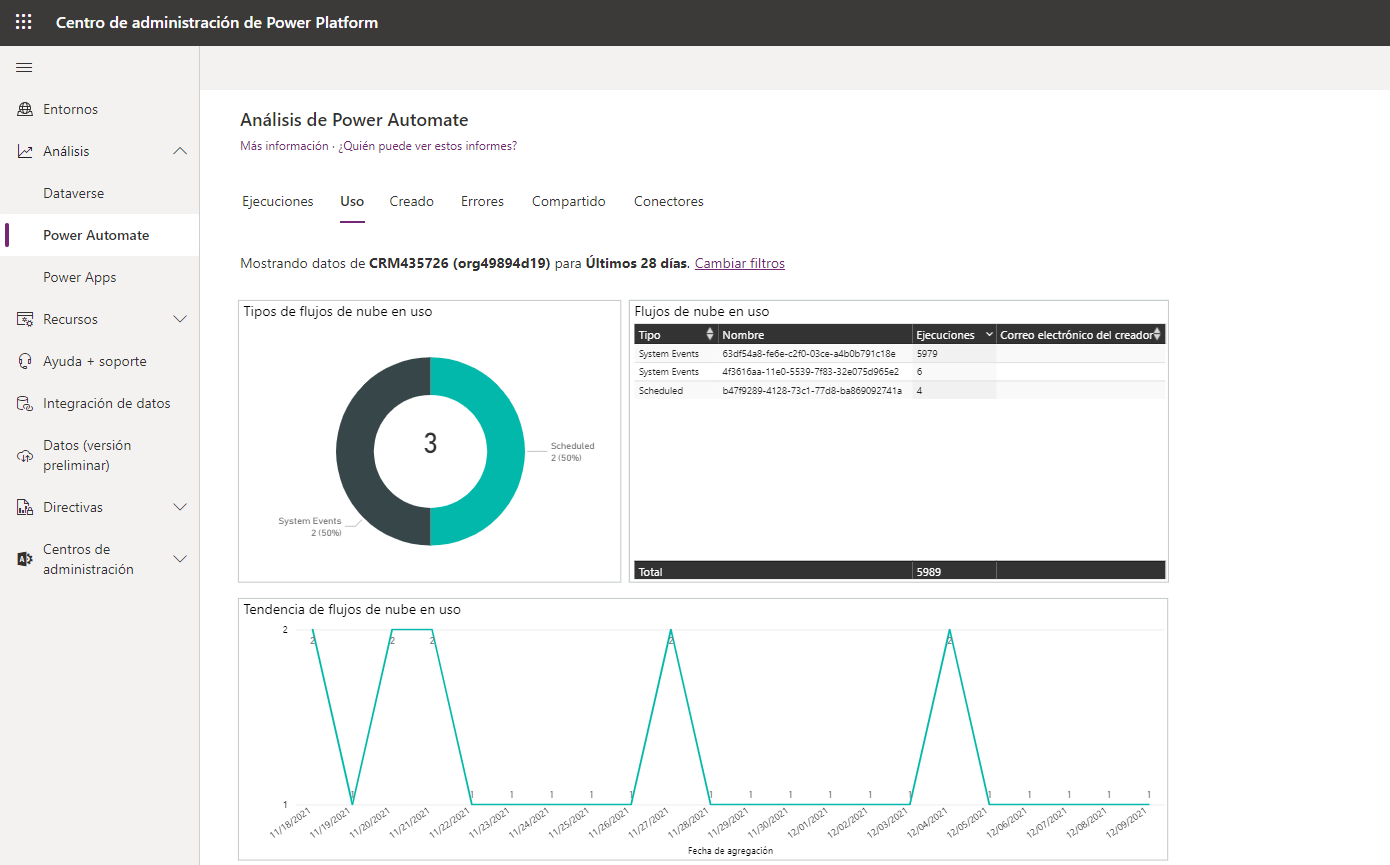
Task: Collapse the navigation hamburger menu
Action: (24, 68)
